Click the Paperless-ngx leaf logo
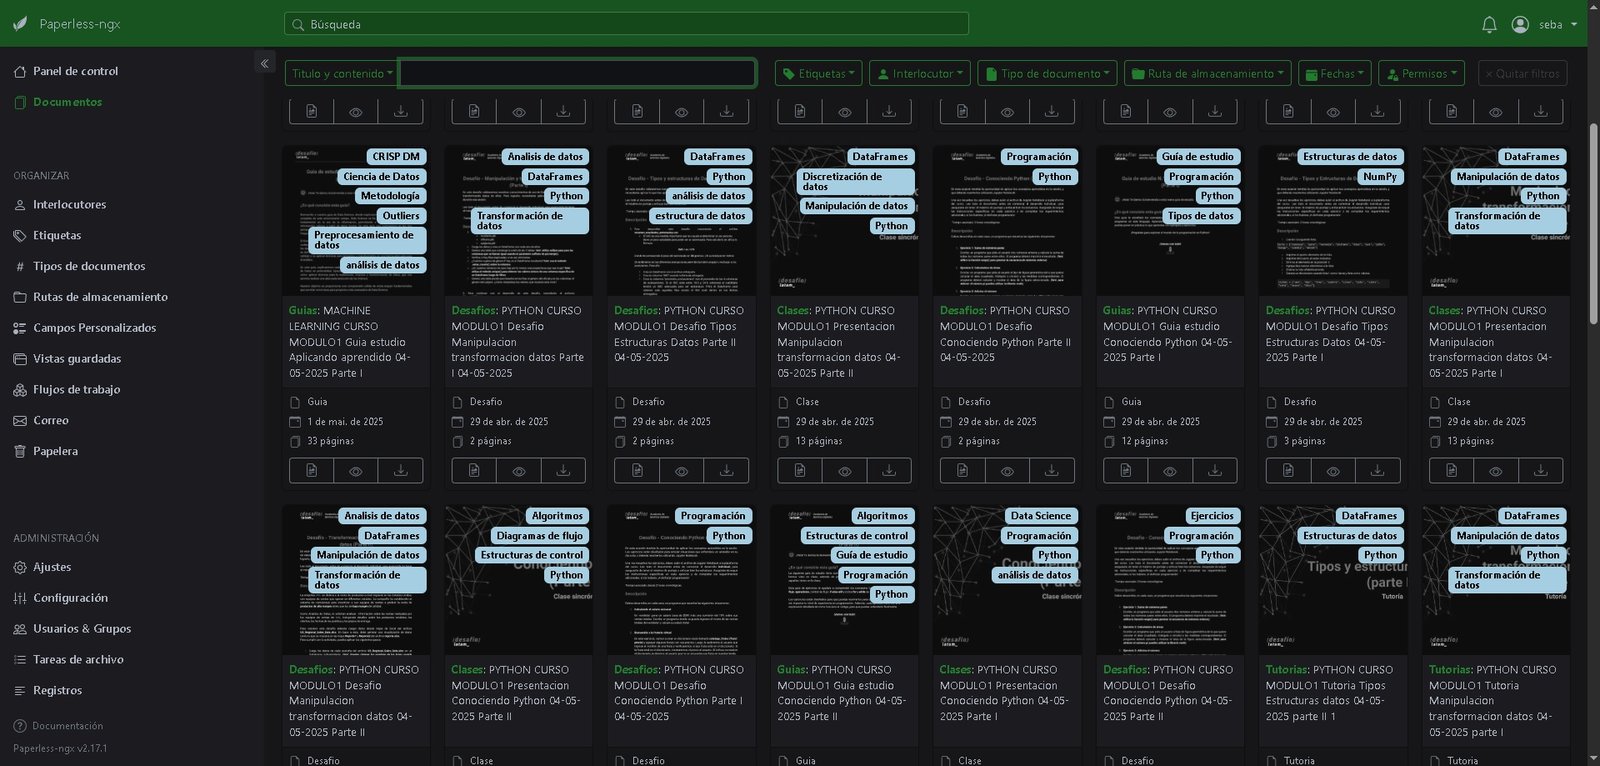 [20, 24]
